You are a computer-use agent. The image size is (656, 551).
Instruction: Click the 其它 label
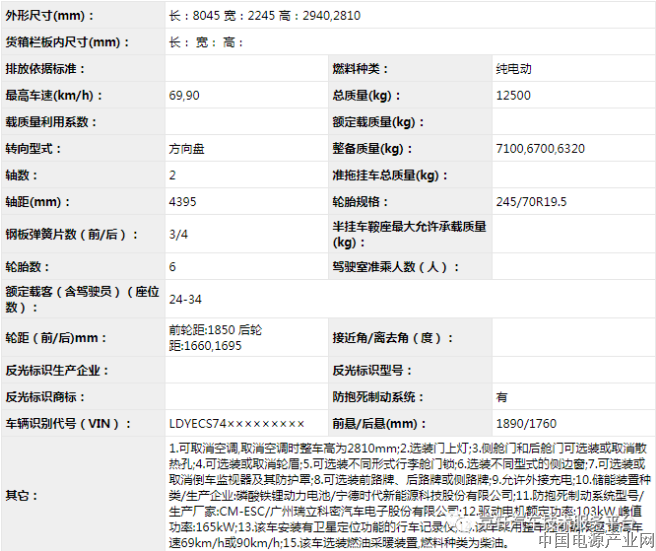tap(21, 496)
